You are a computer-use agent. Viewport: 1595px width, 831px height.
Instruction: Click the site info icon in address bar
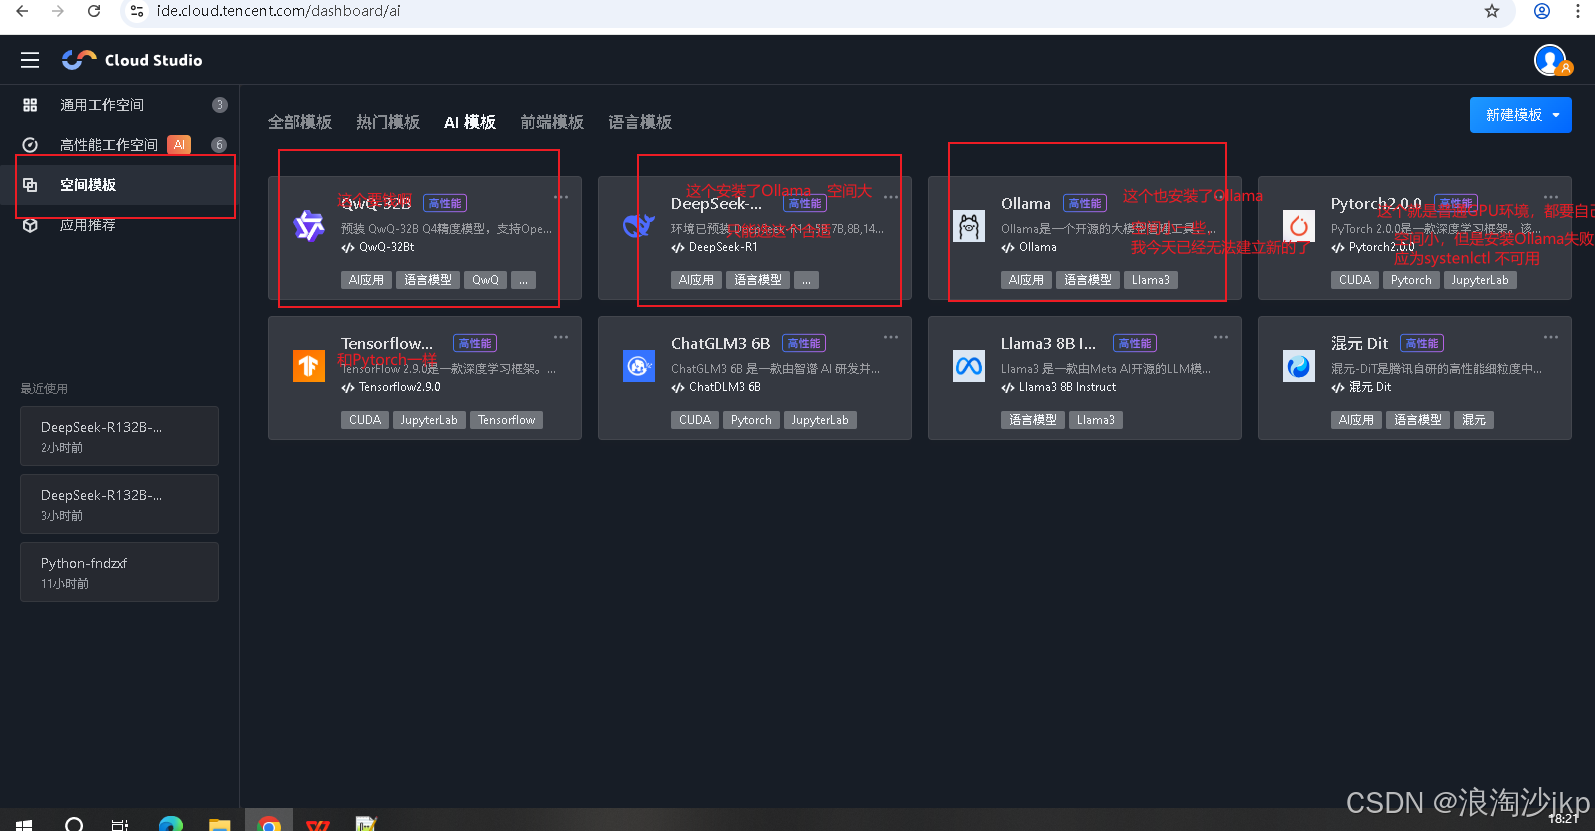tap(137, 11)
